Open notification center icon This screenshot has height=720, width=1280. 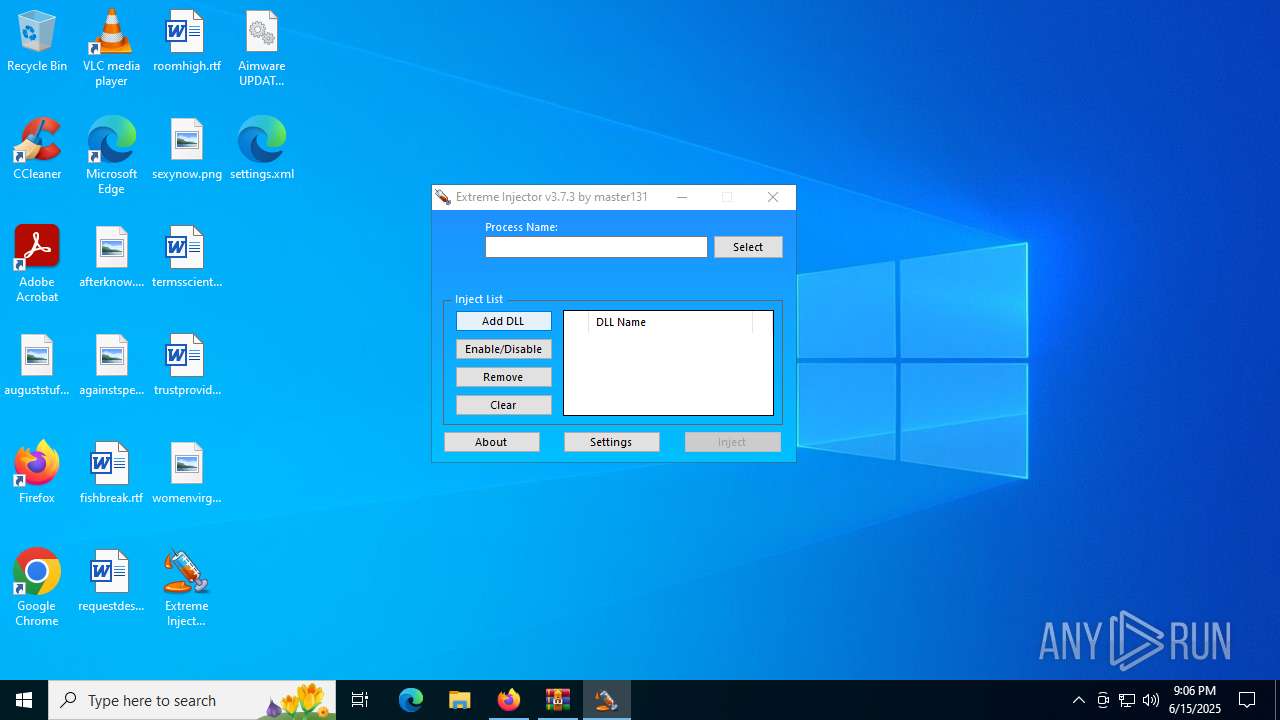point(1247,700)
